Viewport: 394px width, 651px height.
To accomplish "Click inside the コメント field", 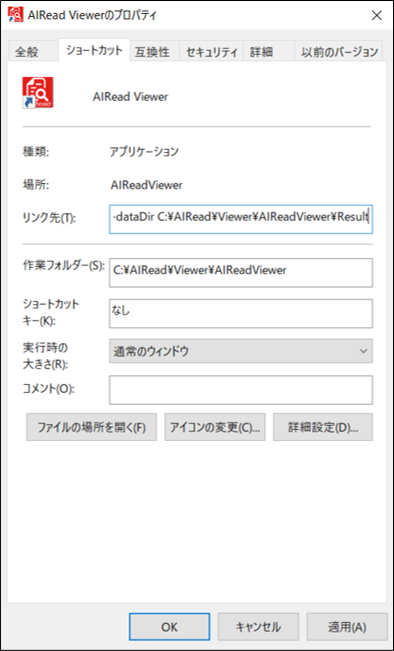I will coord(241,390).
